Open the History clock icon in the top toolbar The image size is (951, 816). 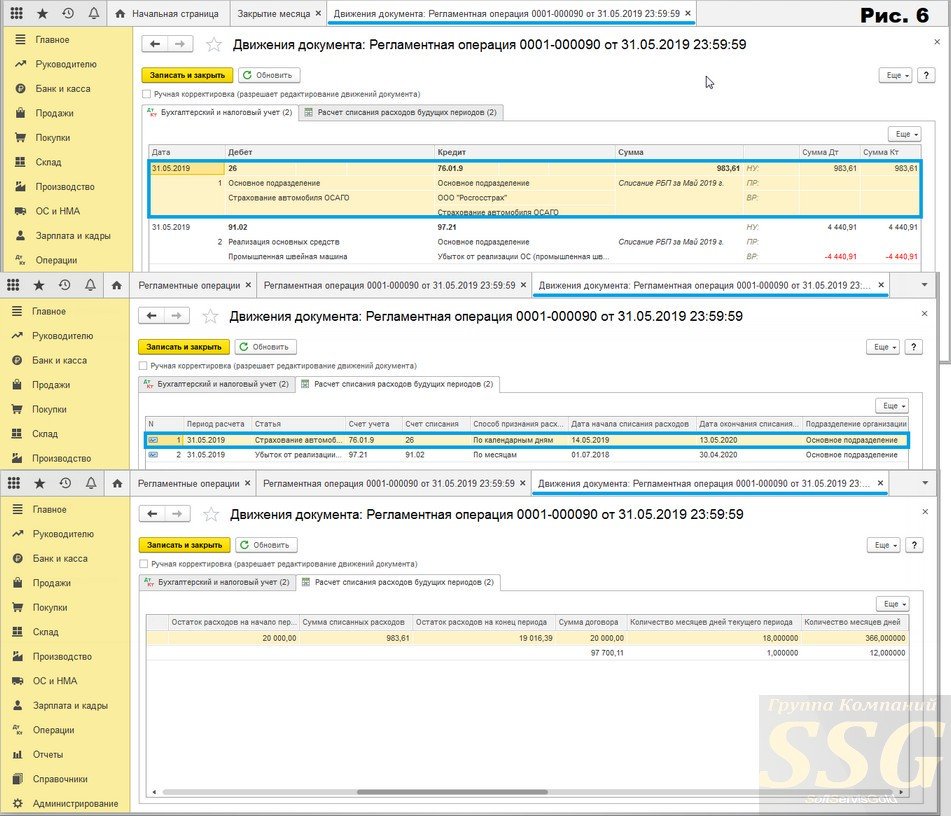pos(68,13)
